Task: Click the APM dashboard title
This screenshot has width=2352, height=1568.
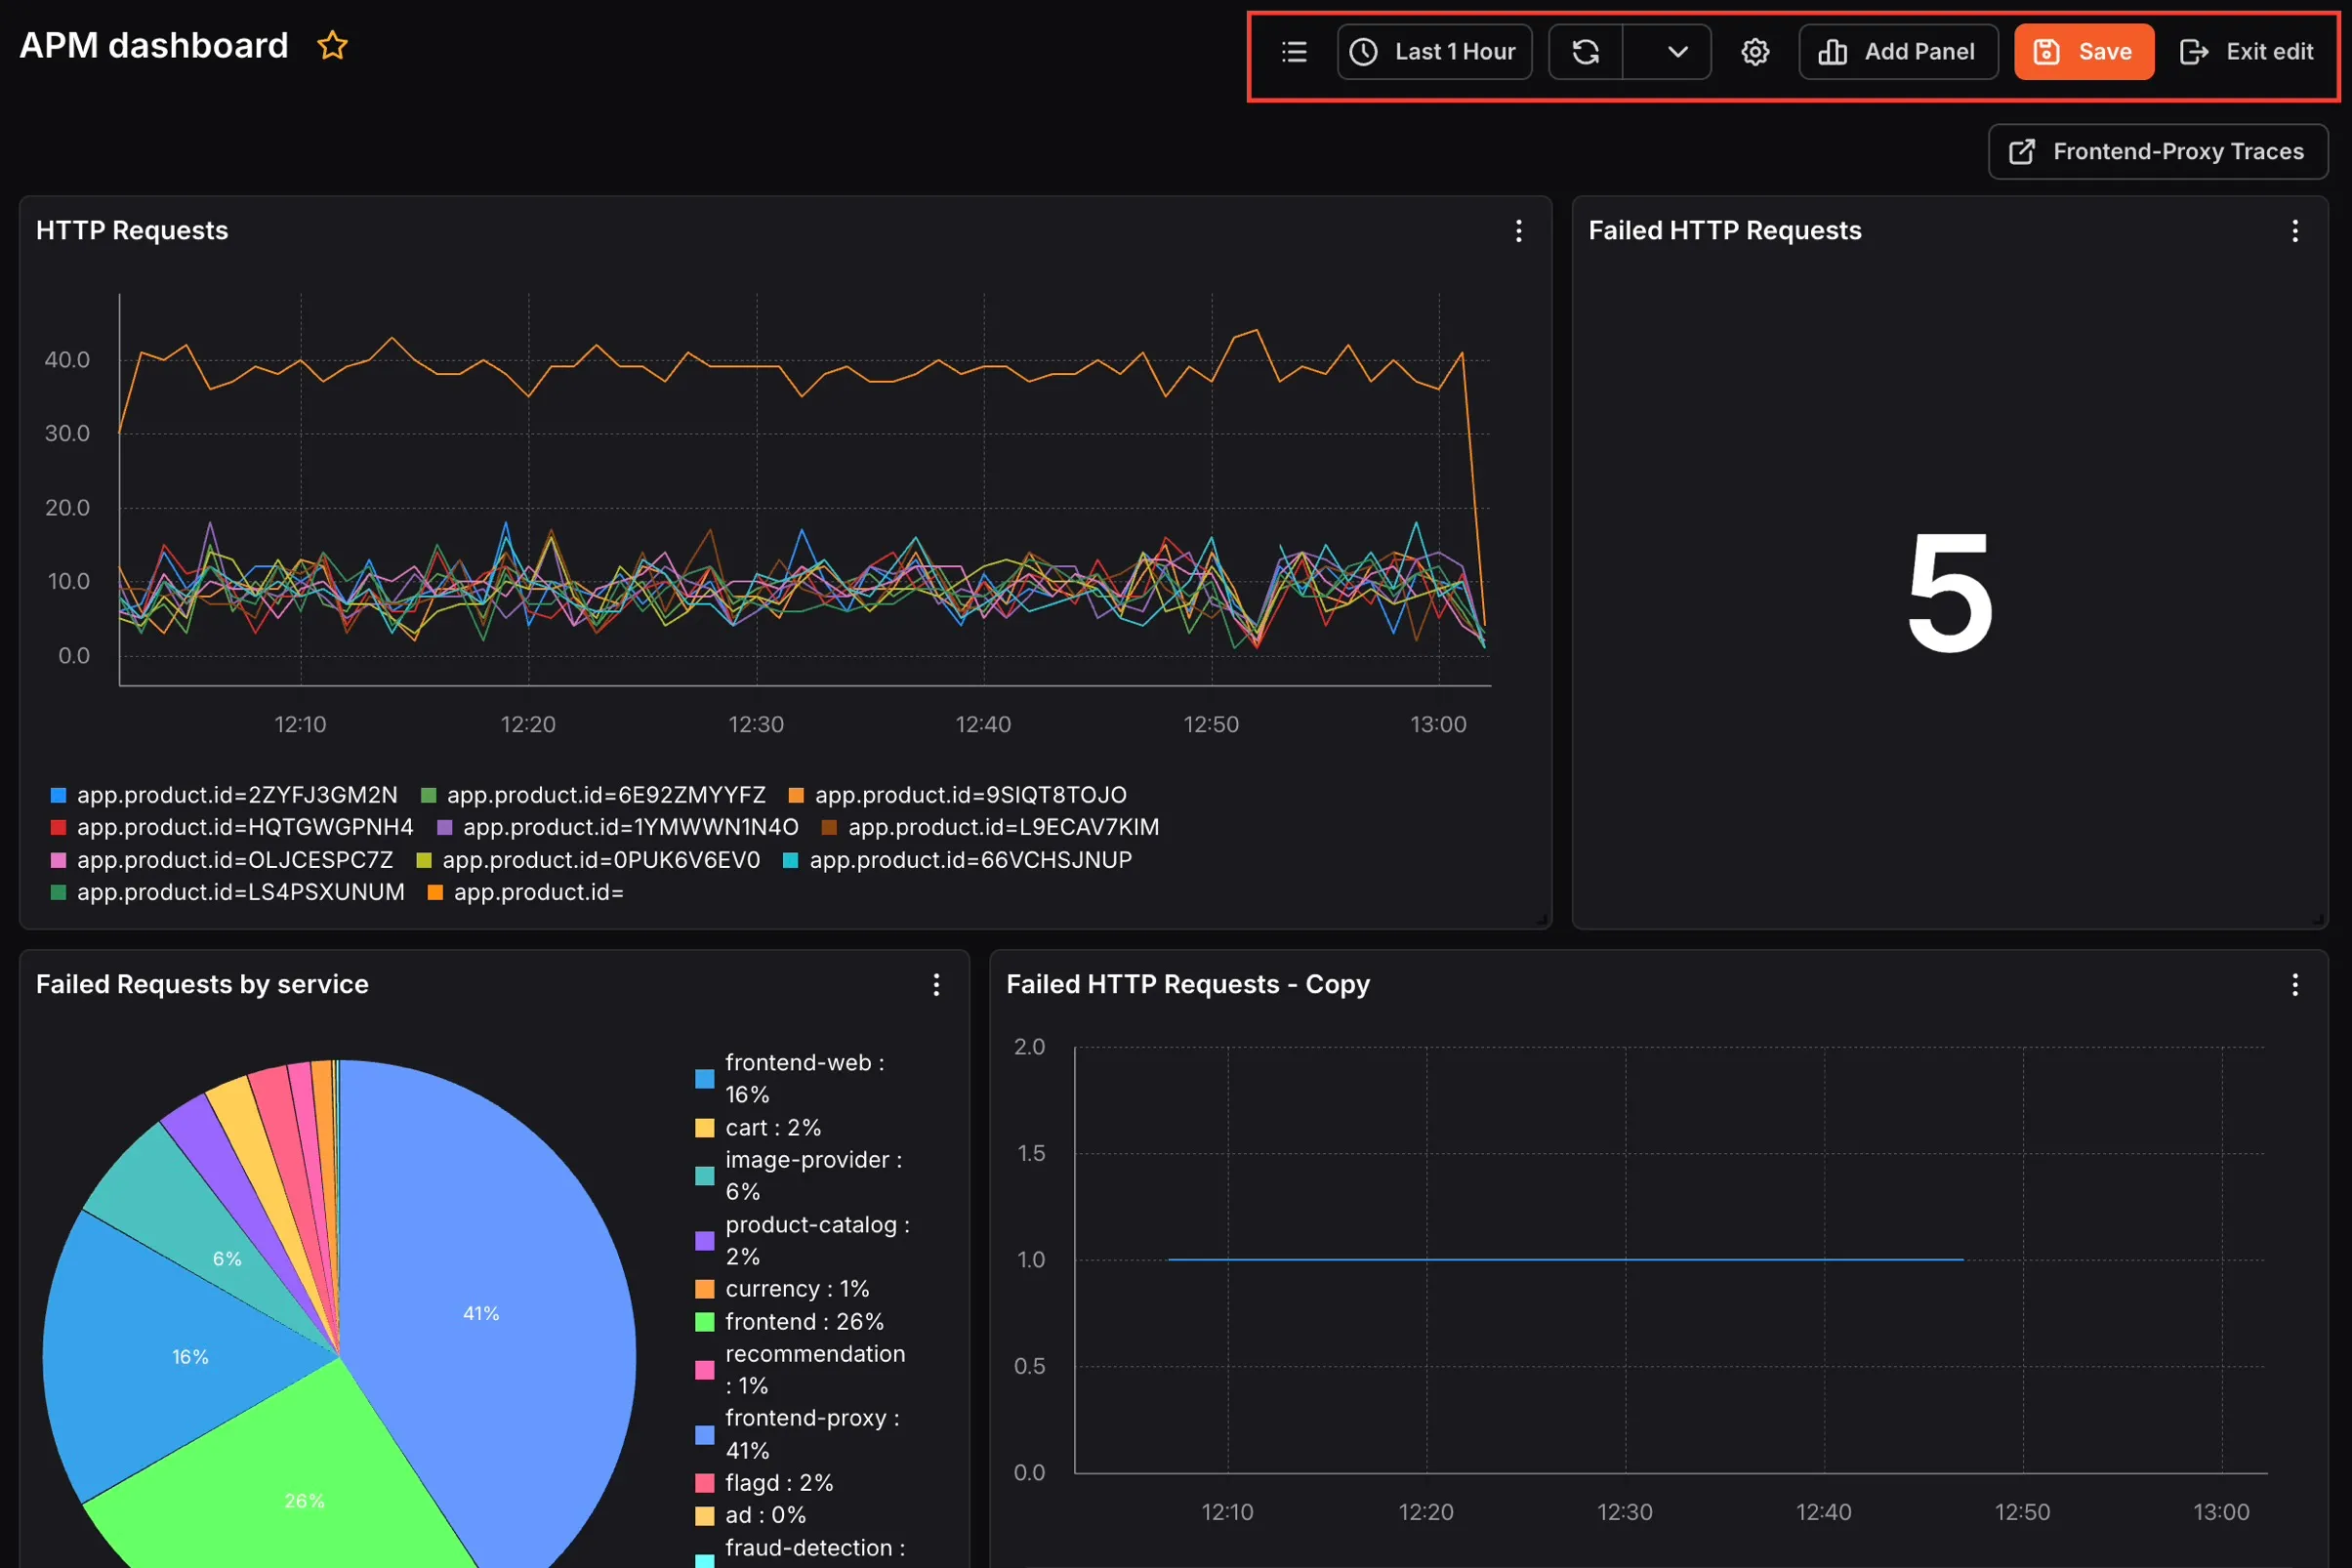Action: pyautogui.click(x=154, y=46)
